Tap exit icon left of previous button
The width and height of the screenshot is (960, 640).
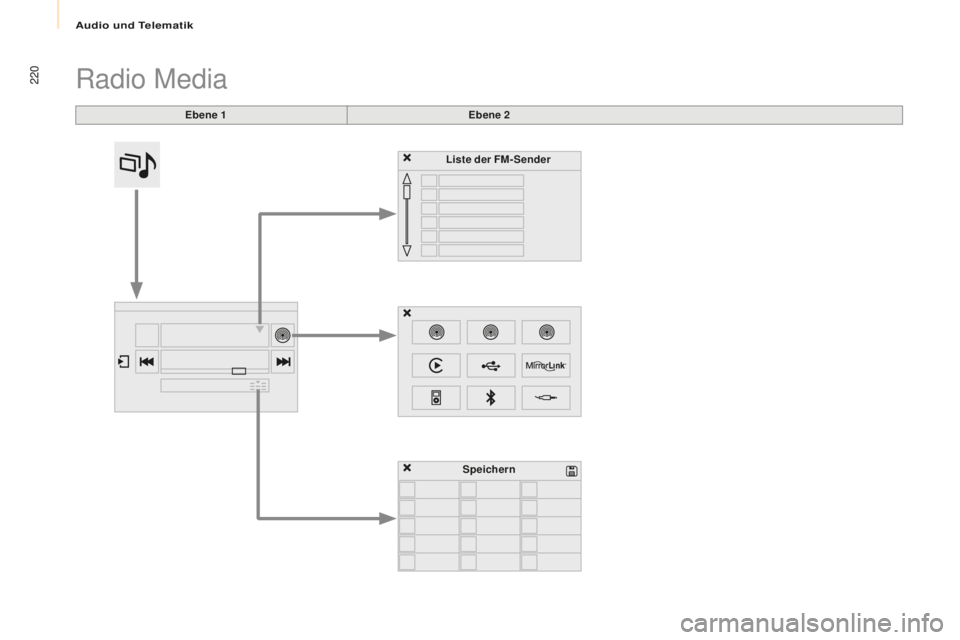tap(124, 362)
